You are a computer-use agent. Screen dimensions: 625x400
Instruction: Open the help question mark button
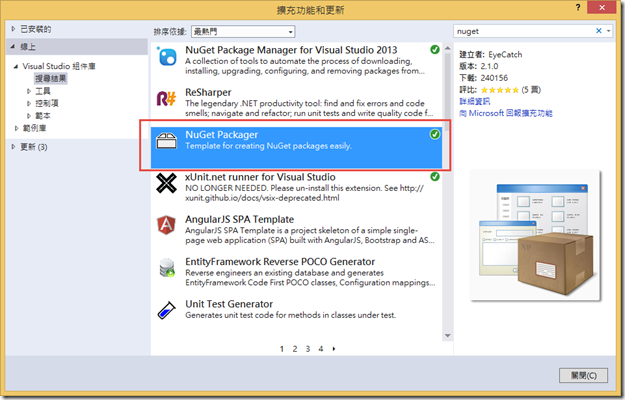click(578, 7)
